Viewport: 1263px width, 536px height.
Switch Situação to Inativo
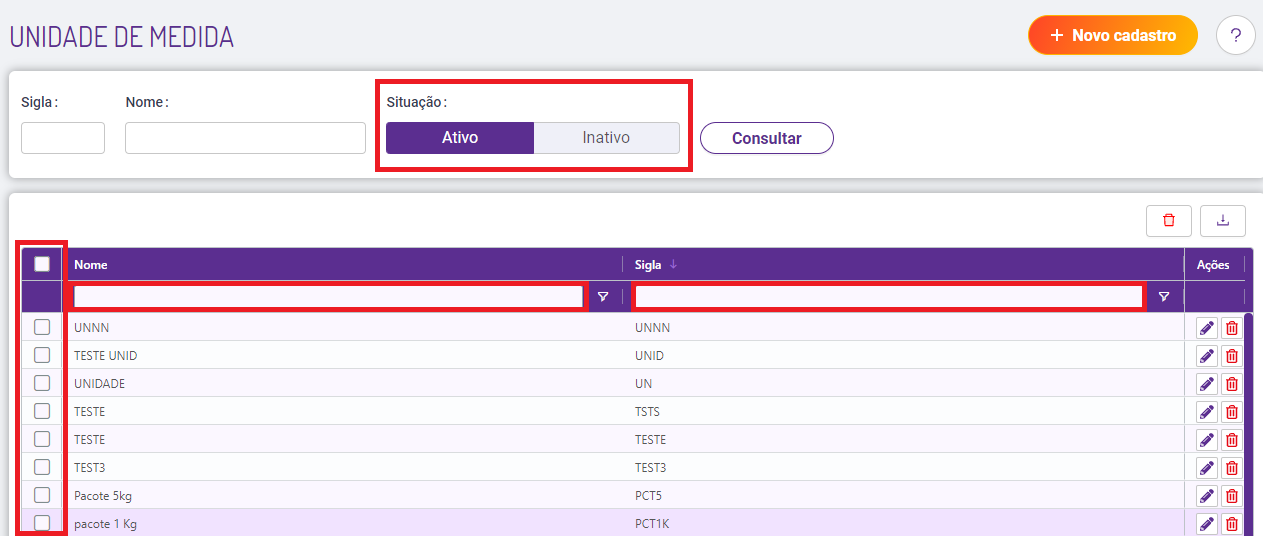pyautogui.click(x=606, y=138)
